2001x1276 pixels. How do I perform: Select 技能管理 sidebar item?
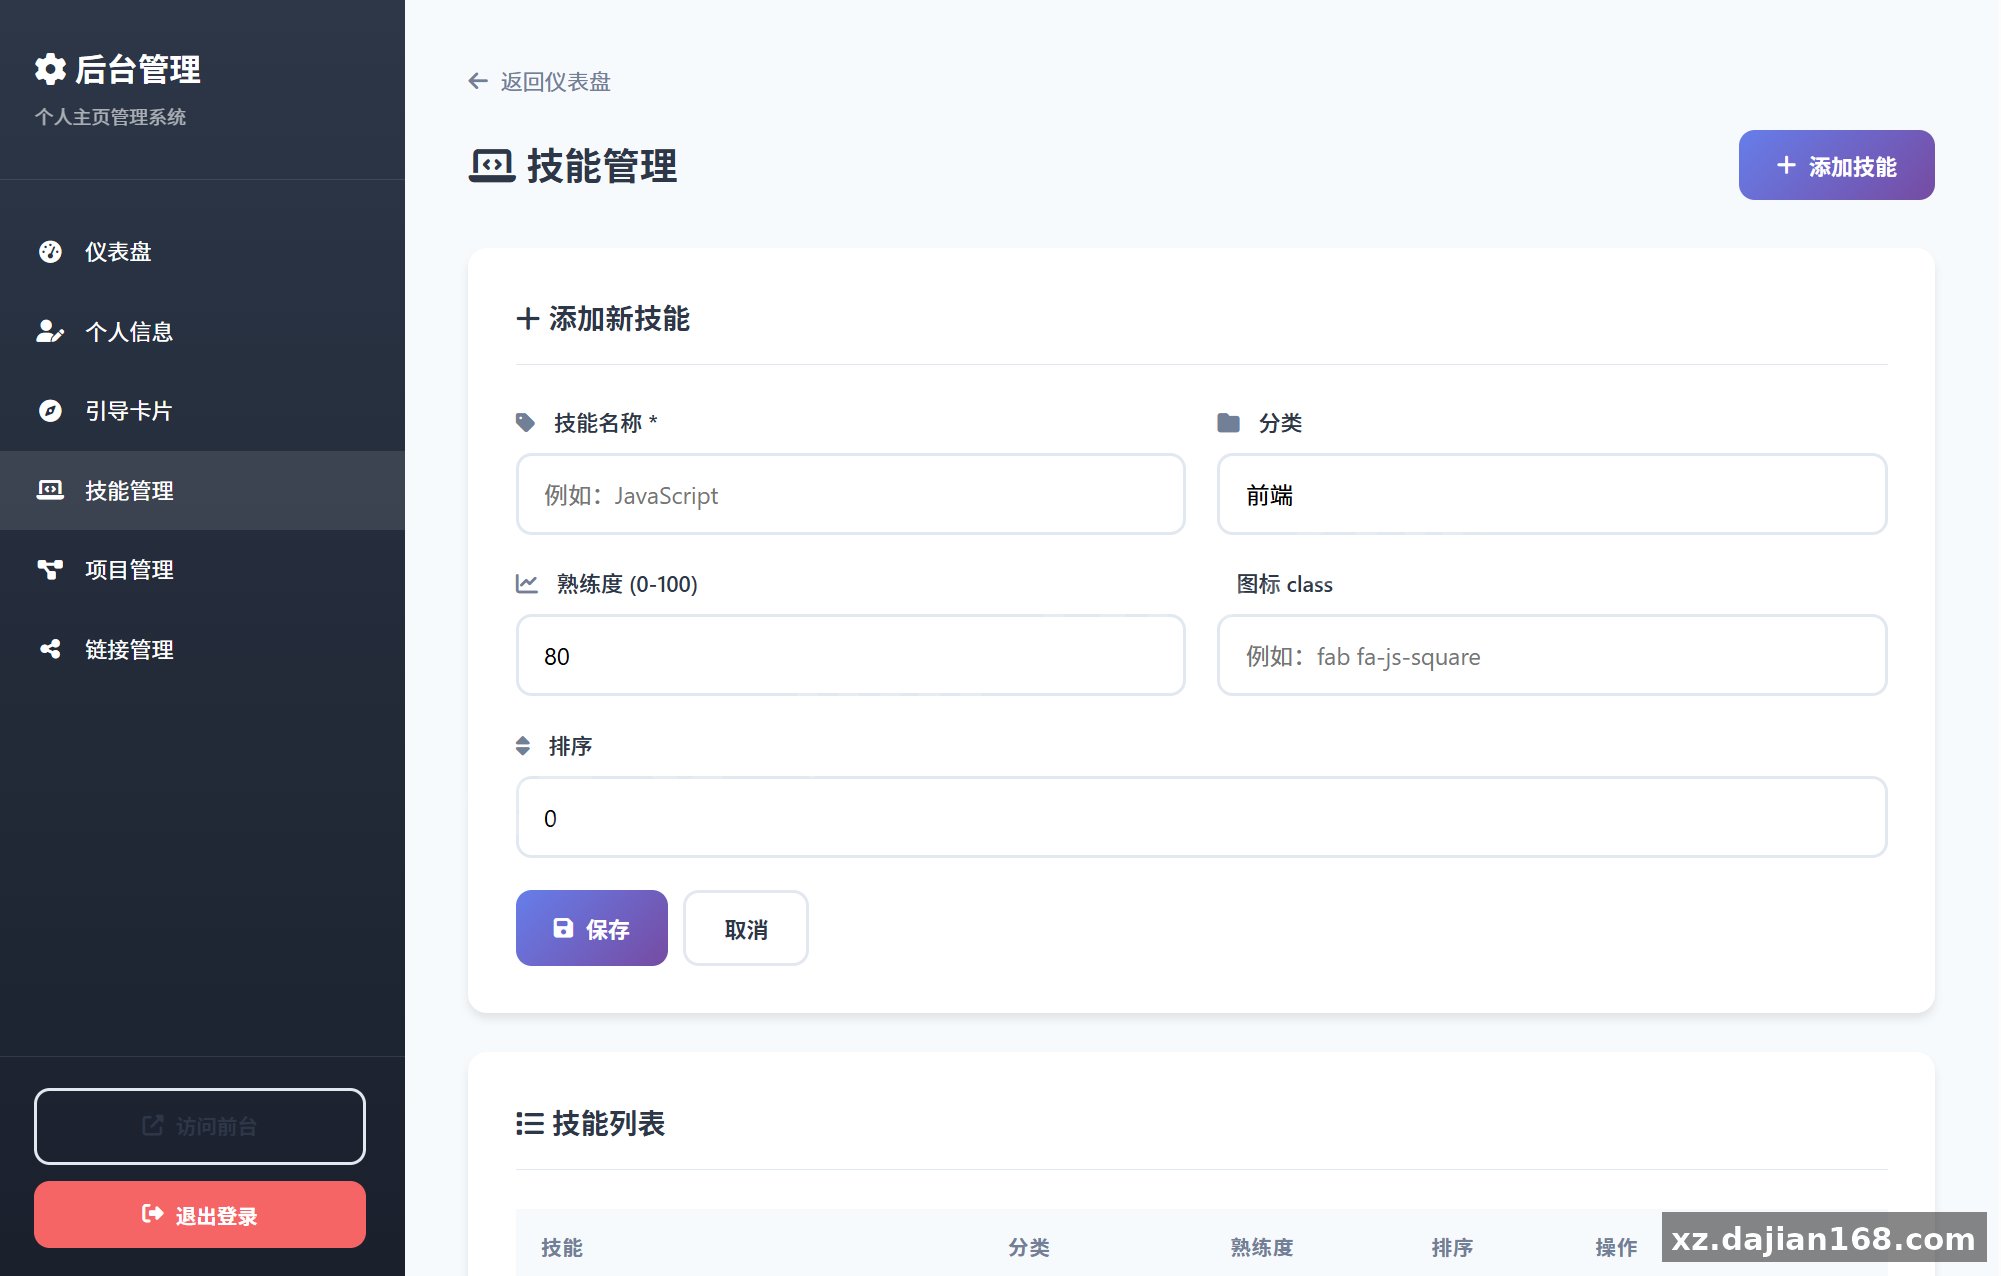tap(202, 490)
